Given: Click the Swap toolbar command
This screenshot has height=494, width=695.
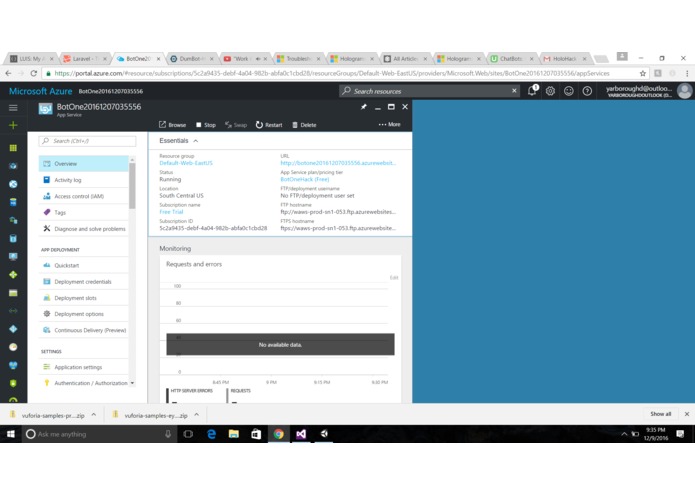Looking at the screenshot, I should point(236,125).
